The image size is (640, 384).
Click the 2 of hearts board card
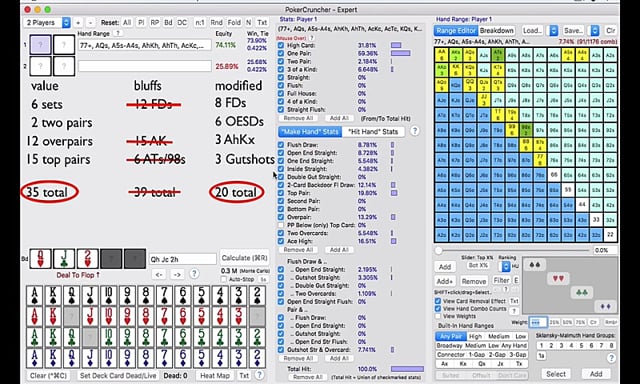[x=87, y=259]
